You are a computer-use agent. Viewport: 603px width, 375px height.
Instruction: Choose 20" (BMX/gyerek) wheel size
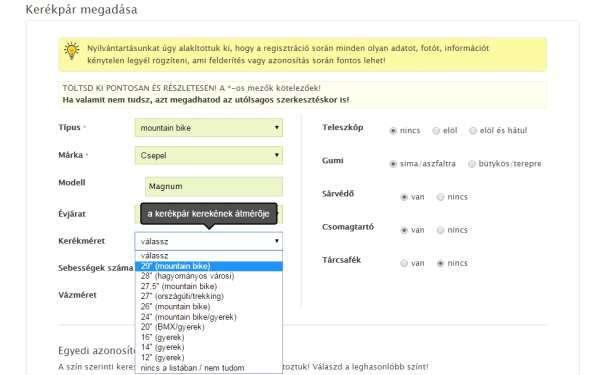click(209, 327)
